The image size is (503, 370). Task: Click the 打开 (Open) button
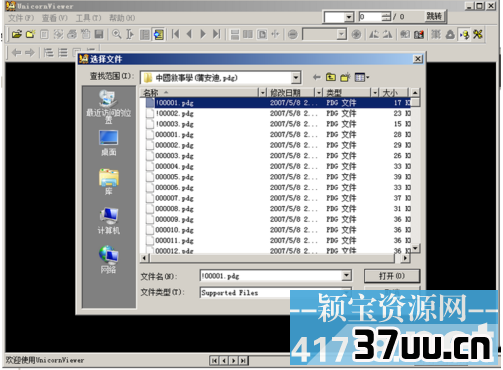click(392, 276)
